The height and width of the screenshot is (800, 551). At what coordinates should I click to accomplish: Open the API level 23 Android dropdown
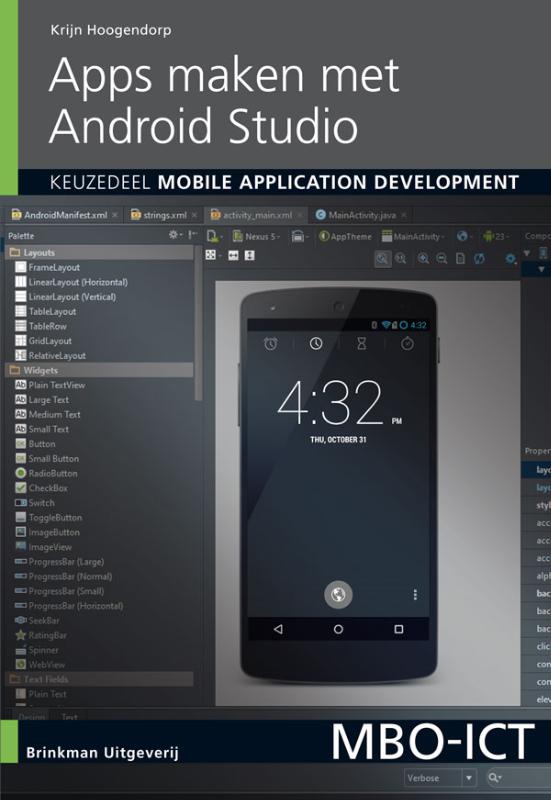click(496, 236)
